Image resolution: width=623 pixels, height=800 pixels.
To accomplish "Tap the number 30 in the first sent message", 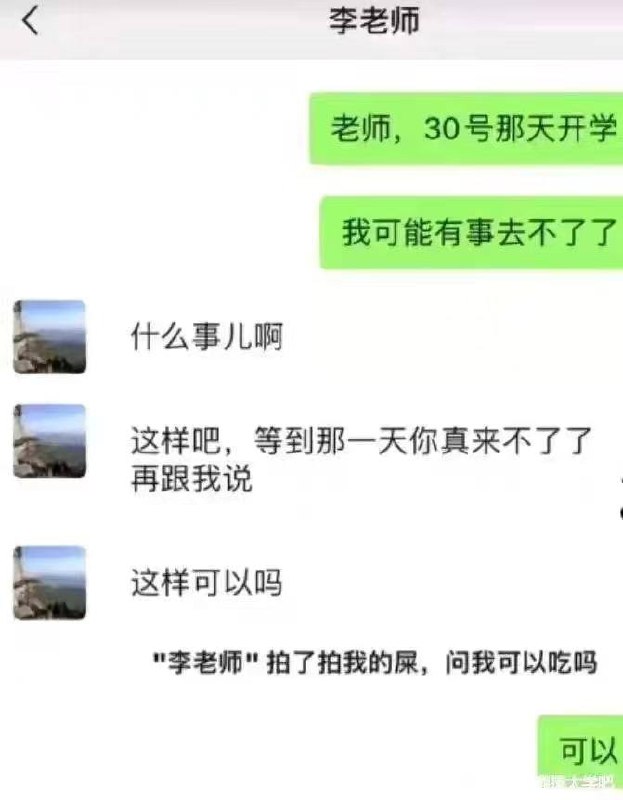I will tap(442, 128).
